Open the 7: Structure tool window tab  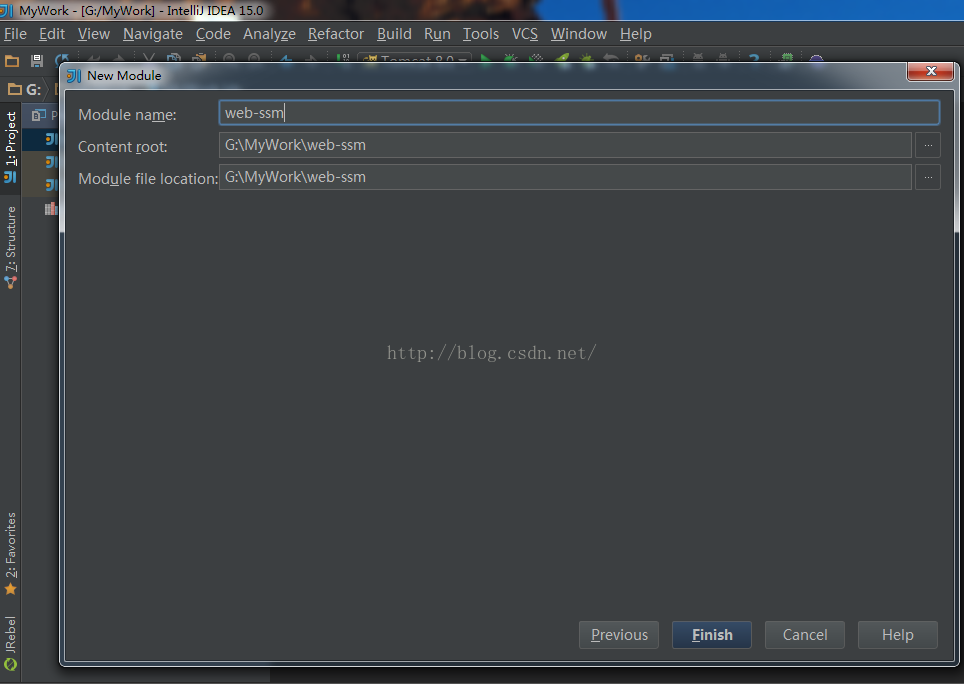coord(10,247)
